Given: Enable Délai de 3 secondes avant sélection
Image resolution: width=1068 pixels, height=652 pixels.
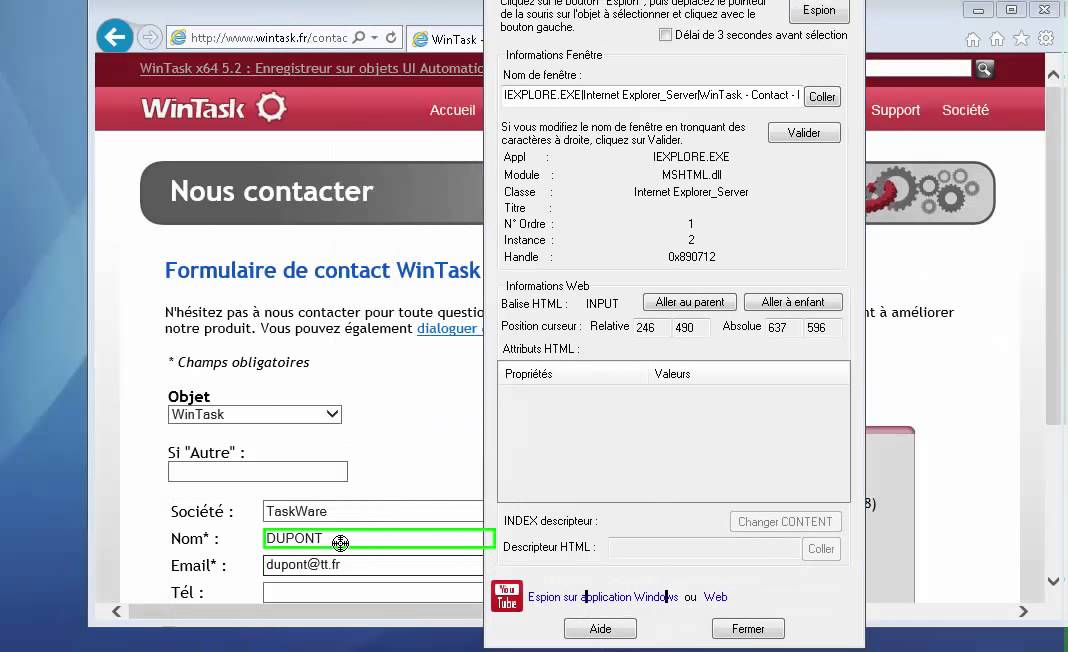Looking at the screenshot, I should pos(665,35).
